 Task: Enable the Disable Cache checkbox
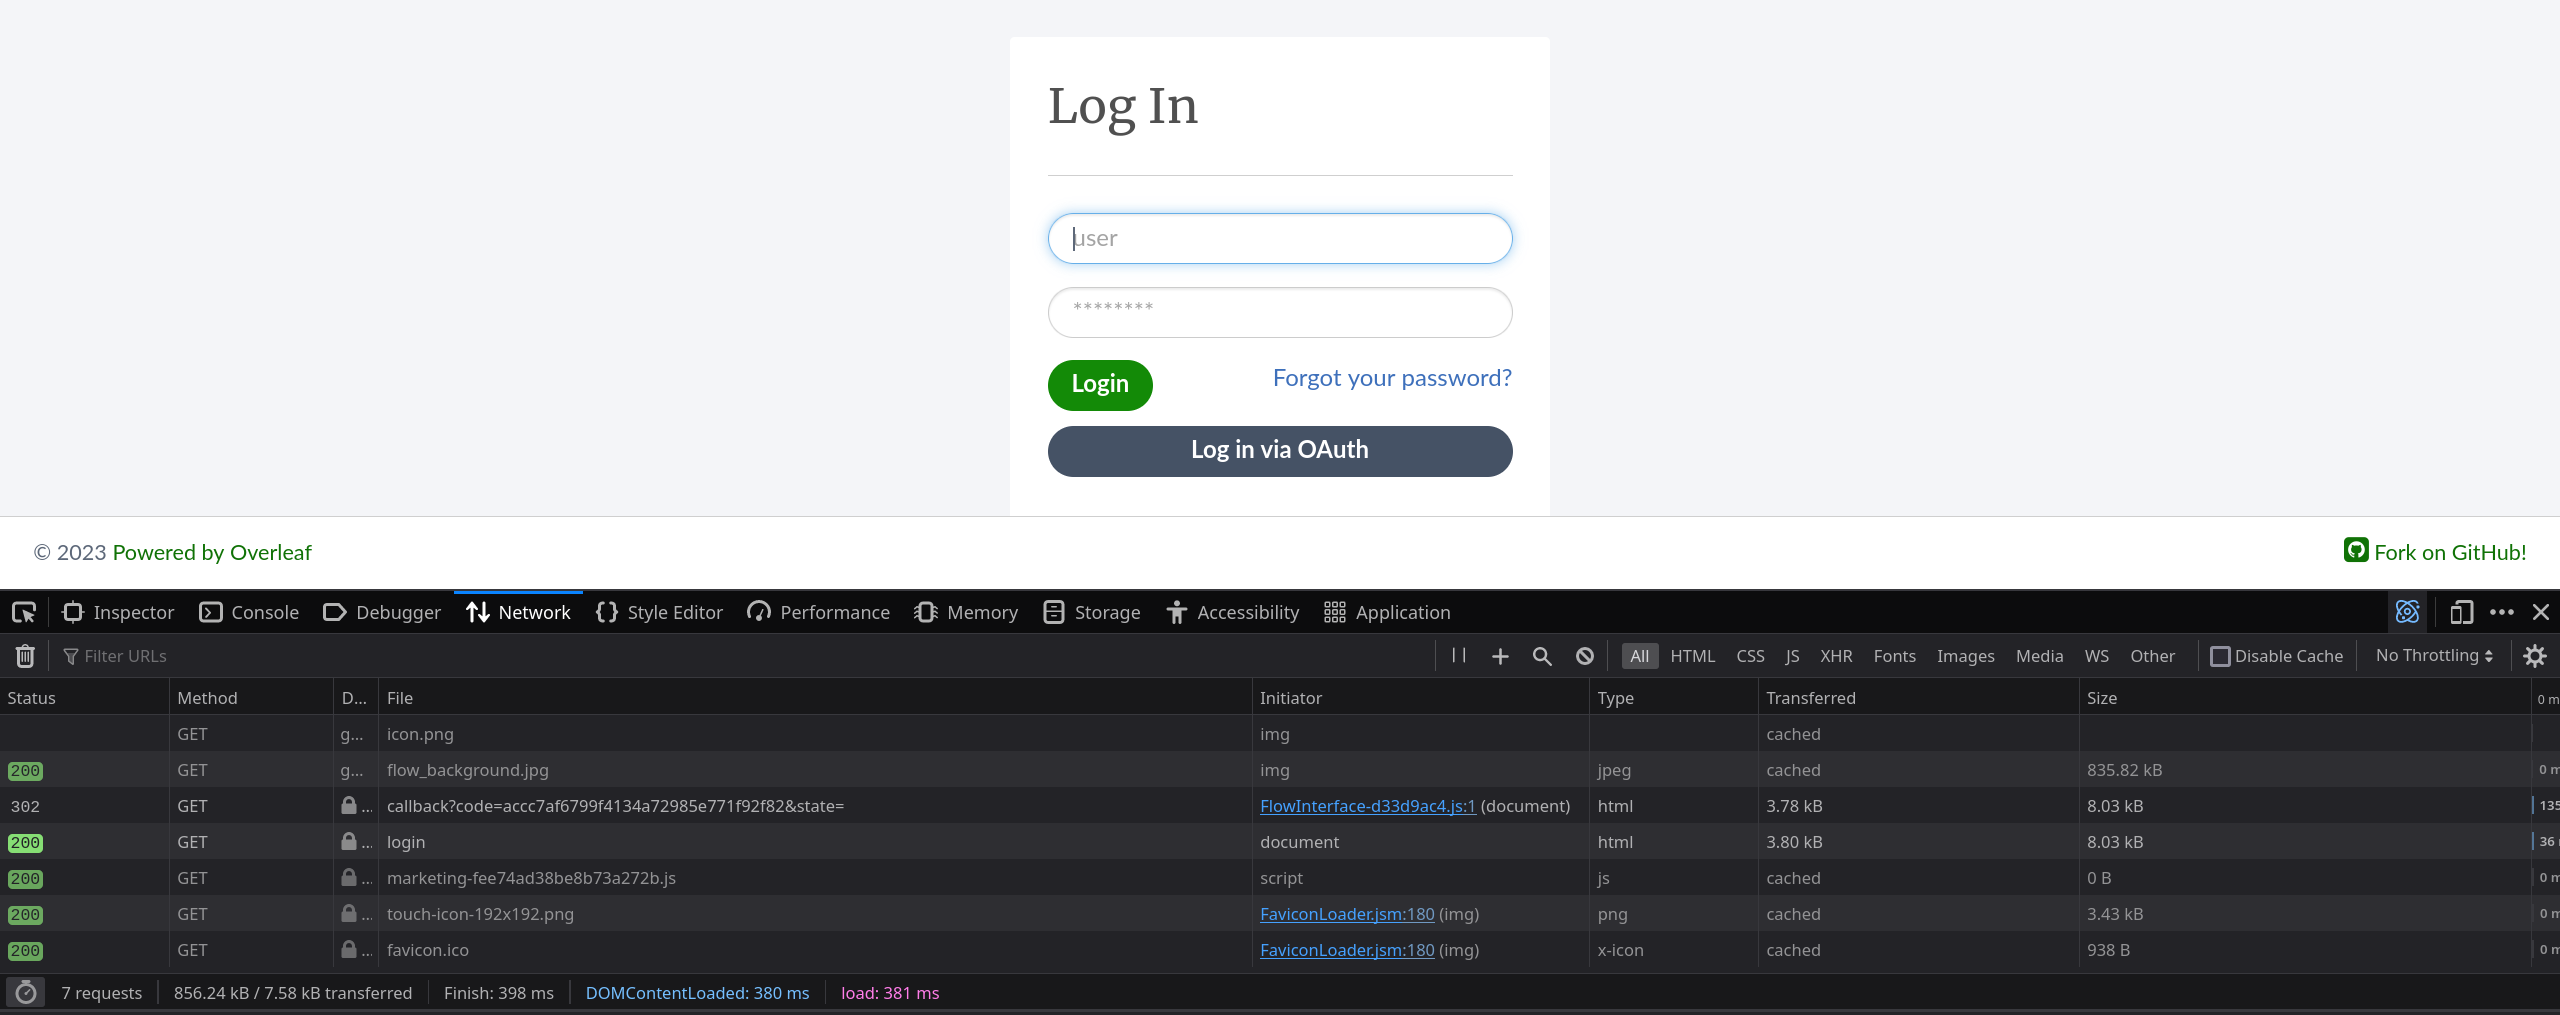2221,655
